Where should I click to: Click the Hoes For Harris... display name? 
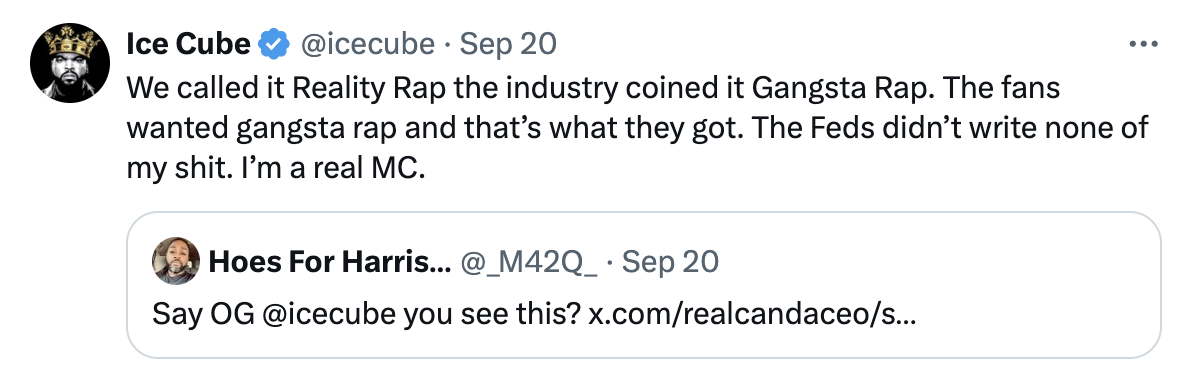click(329, 262)
